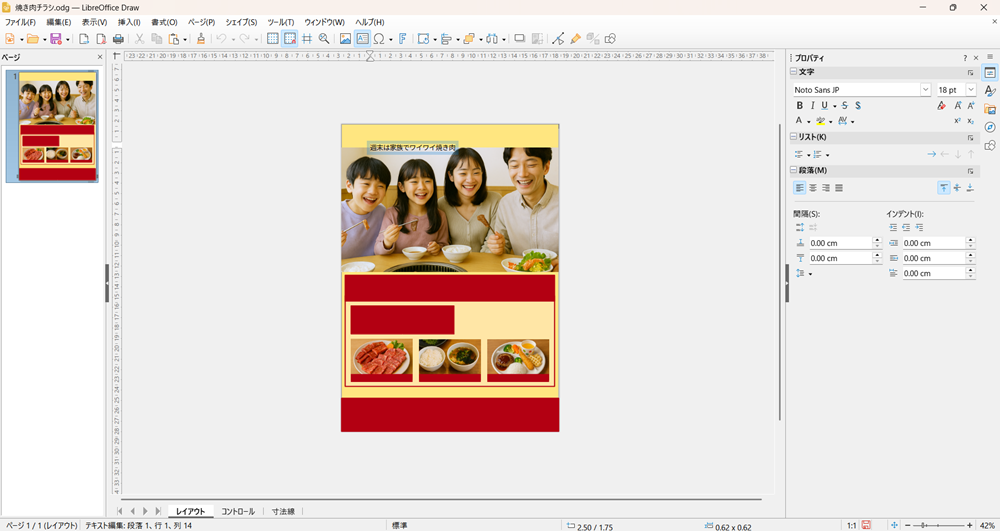Toggle the Snap to Grid icon
Screen dimensions: 1000x531
pos(290,39)
